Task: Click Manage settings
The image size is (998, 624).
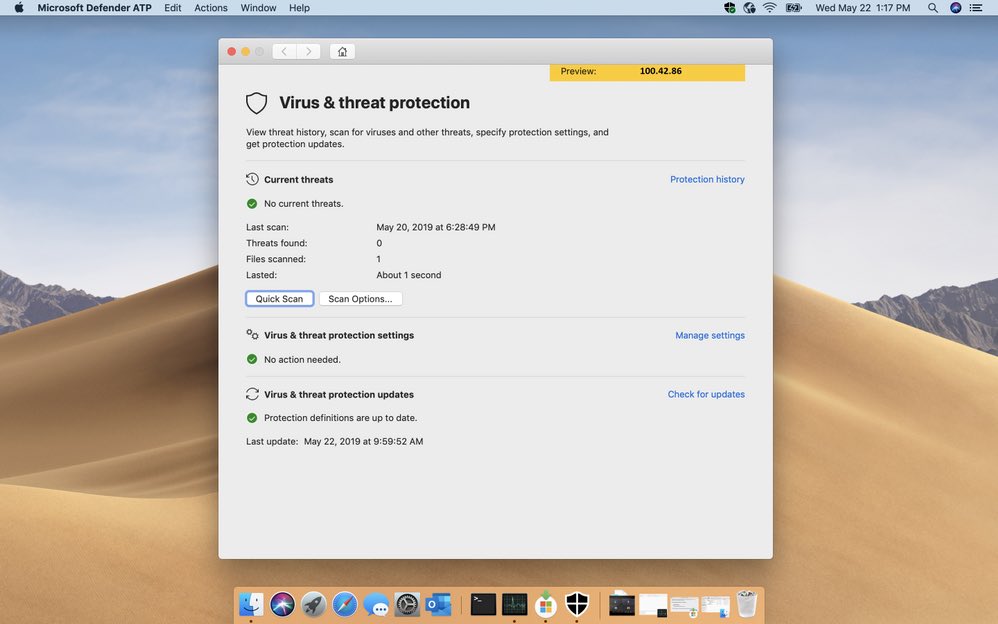Action: point(710,335)
